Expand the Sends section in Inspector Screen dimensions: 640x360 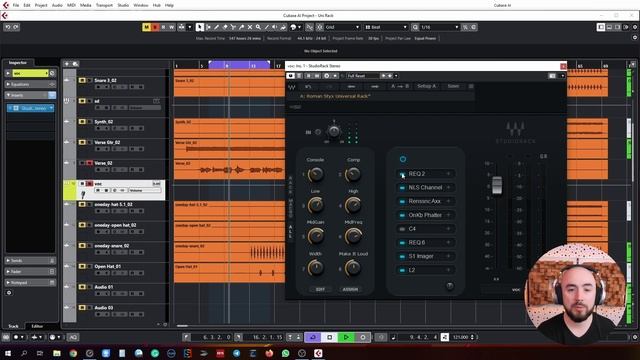click(30, 260)
